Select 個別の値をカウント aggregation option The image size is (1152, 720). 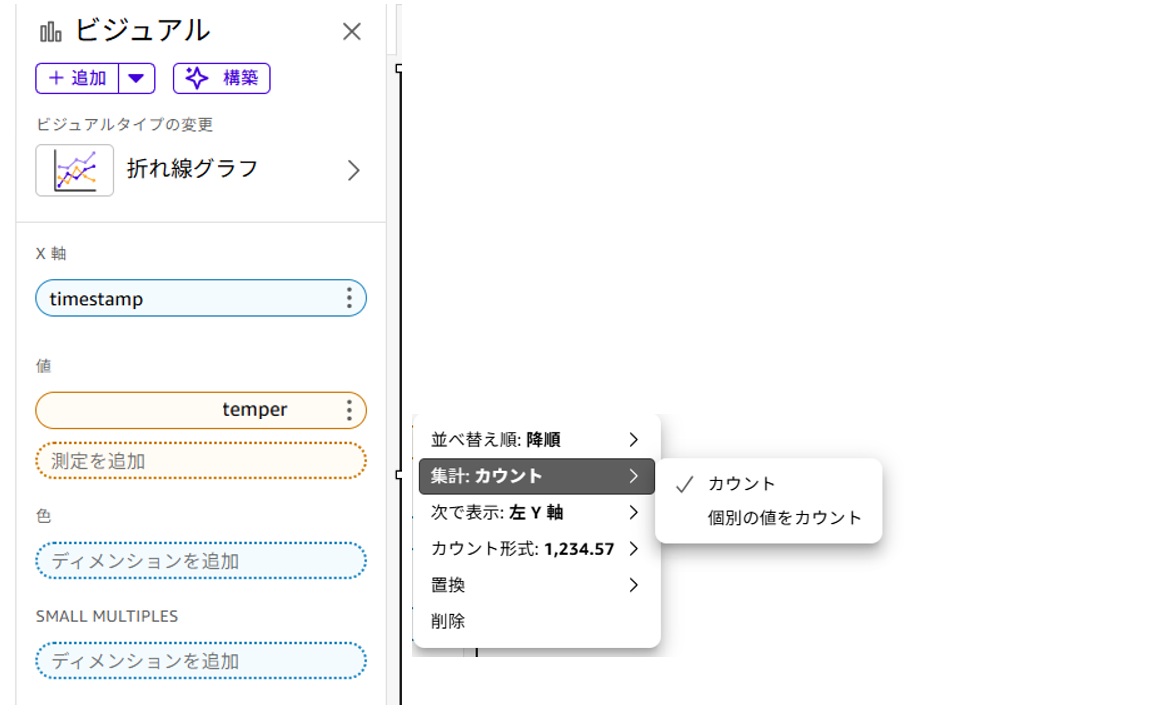[x=784, y=518]
